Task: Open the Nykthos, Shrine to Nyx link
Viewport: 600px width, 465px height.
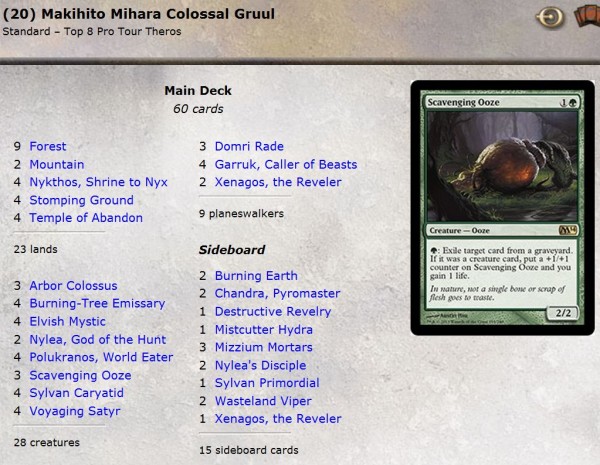Action: [98, 182]
